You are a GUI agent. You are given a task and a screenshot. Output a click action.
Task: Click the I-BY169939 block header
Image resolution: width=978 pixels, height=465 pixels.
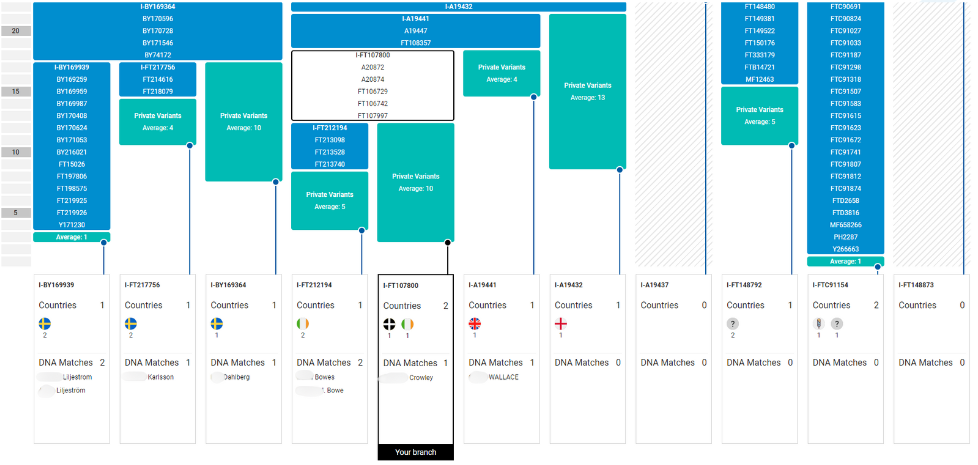[x=72, y=67]
